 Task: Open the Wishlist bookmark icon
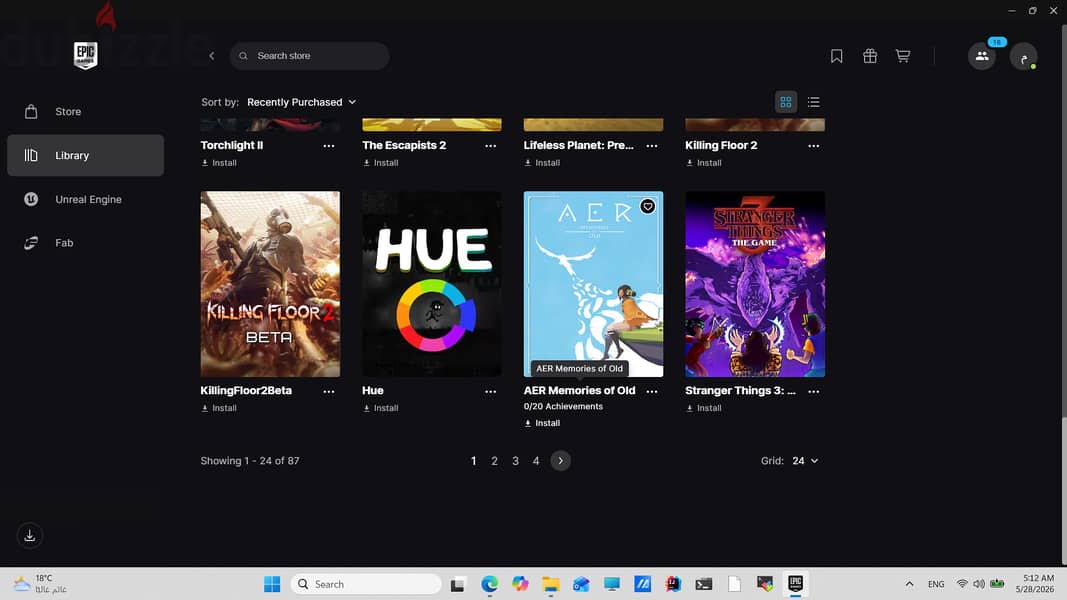836,56
